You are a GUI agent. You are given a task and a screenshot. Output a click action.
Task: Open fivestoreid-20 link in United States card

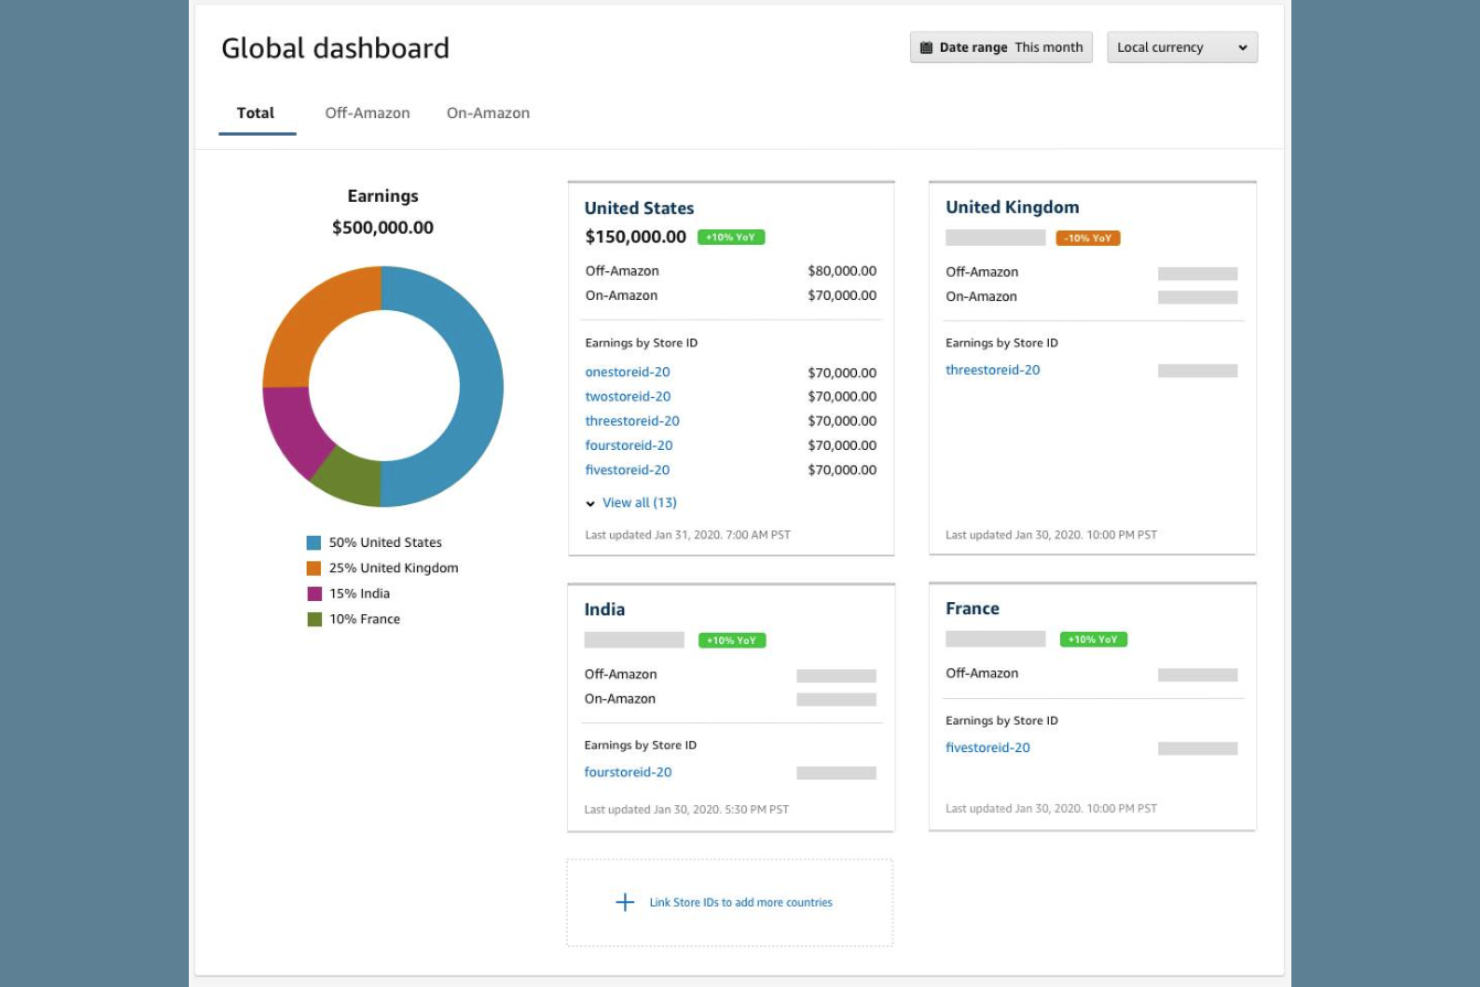coord(627,470)
